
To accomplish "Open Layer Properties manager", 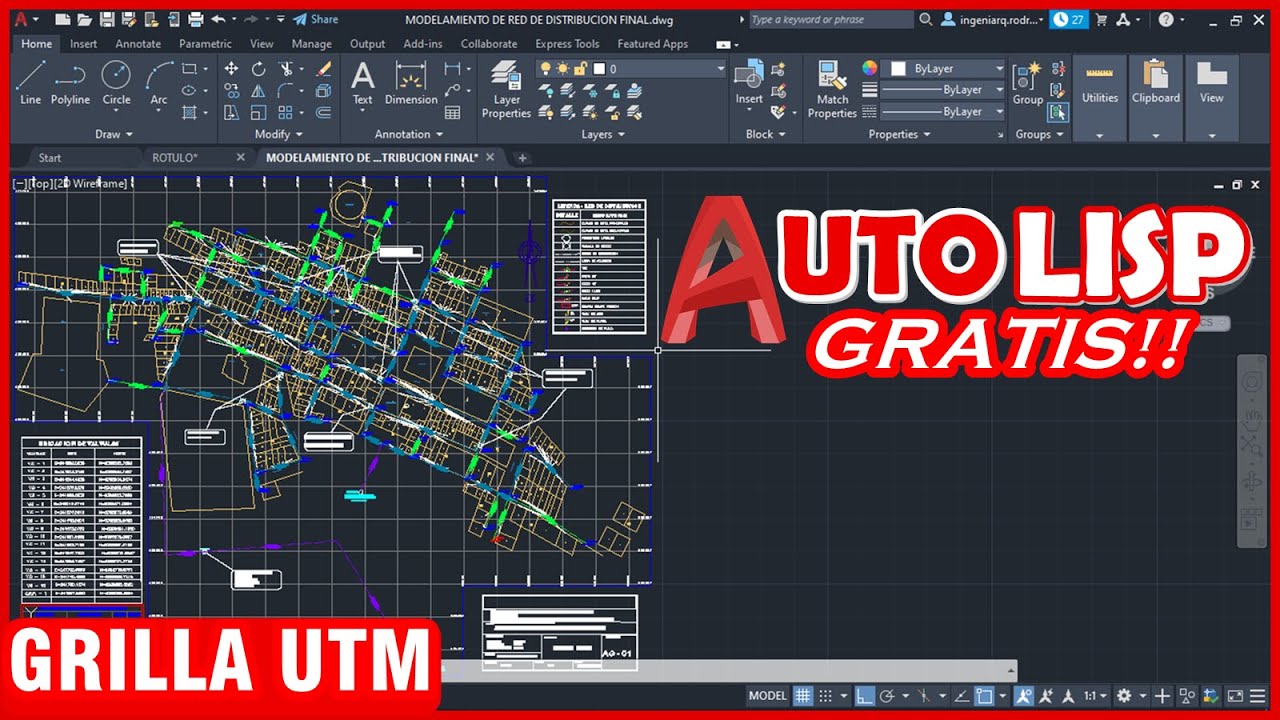I will [506, 89].
